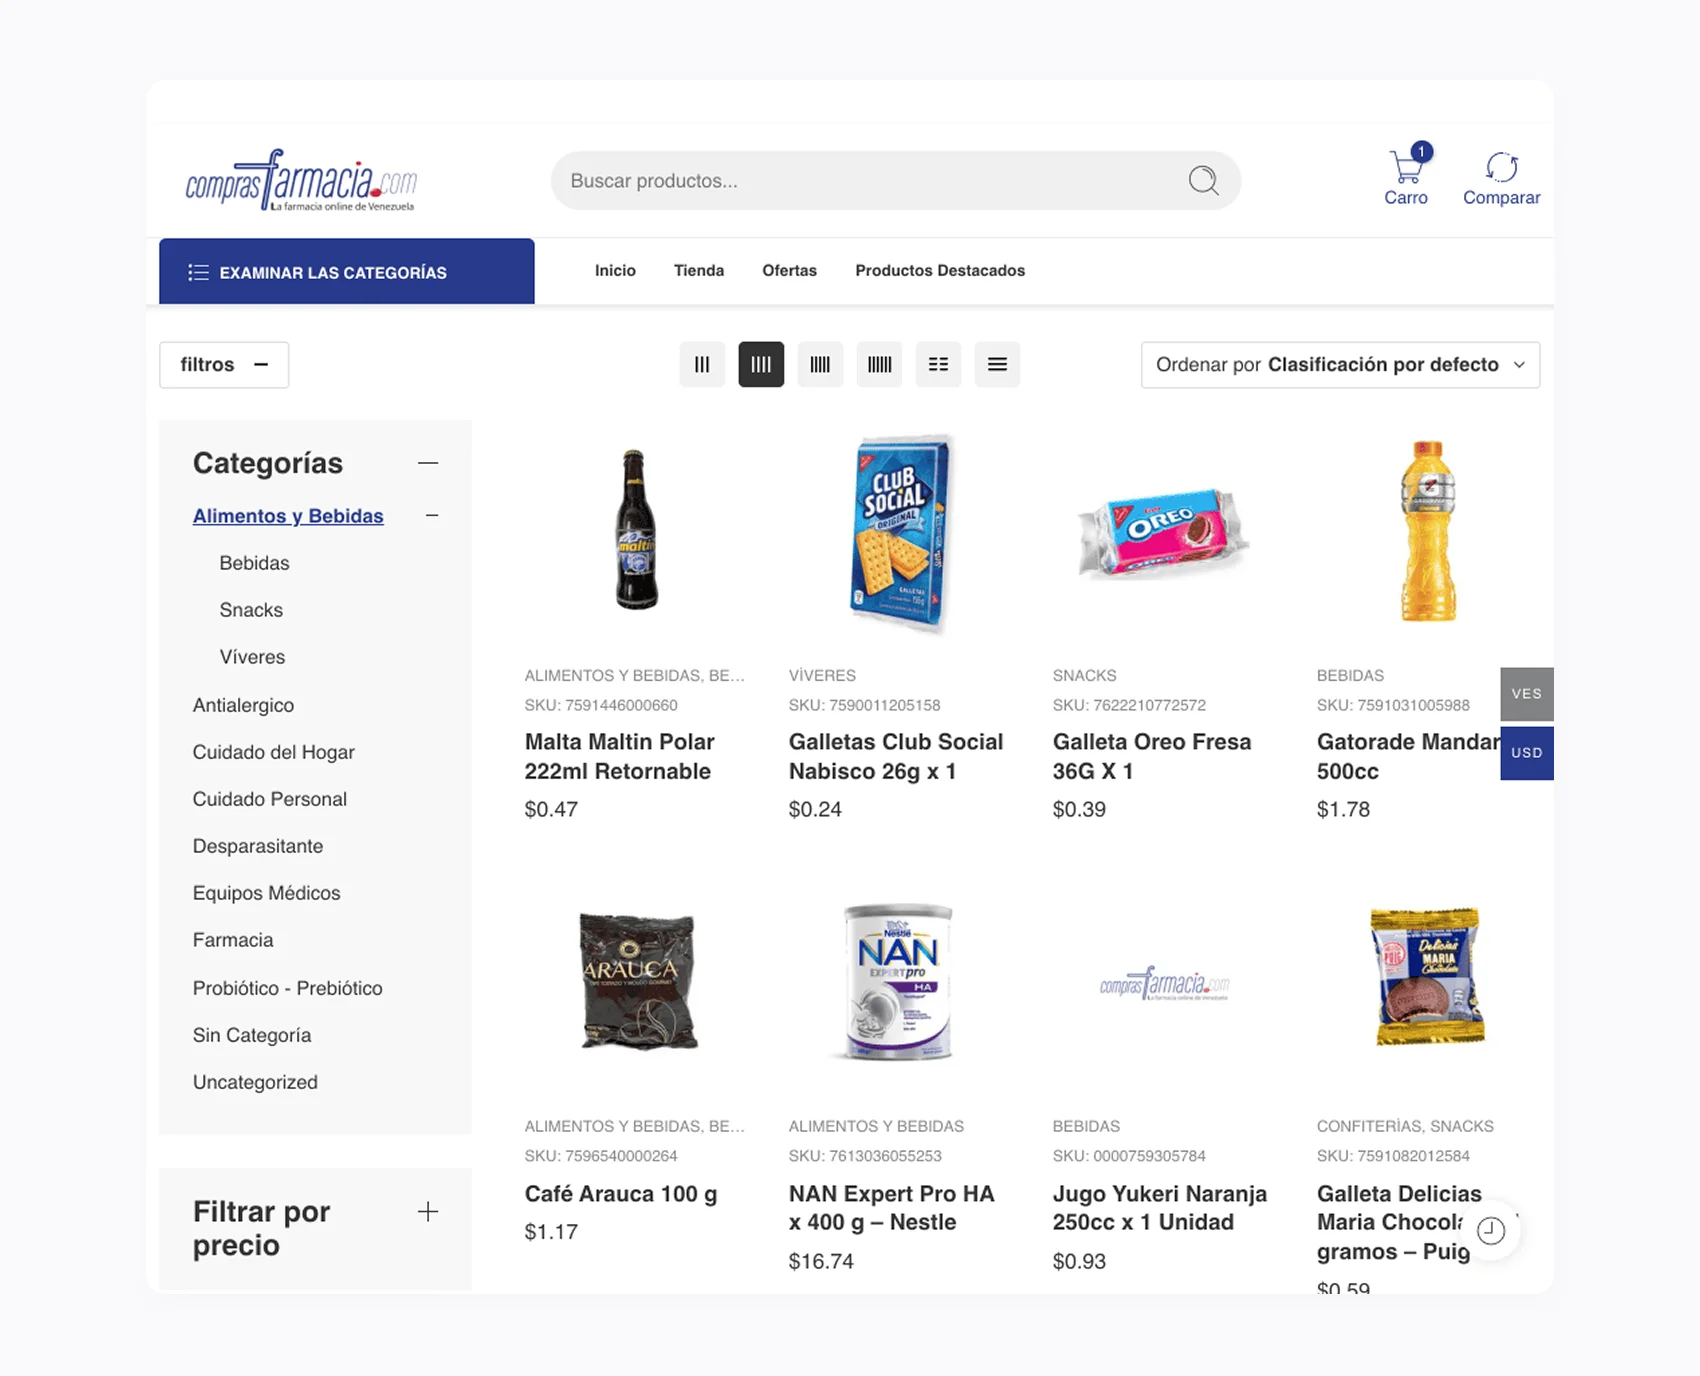
Task: Open the Sin Categoría category
Action: coord(251,1035)
